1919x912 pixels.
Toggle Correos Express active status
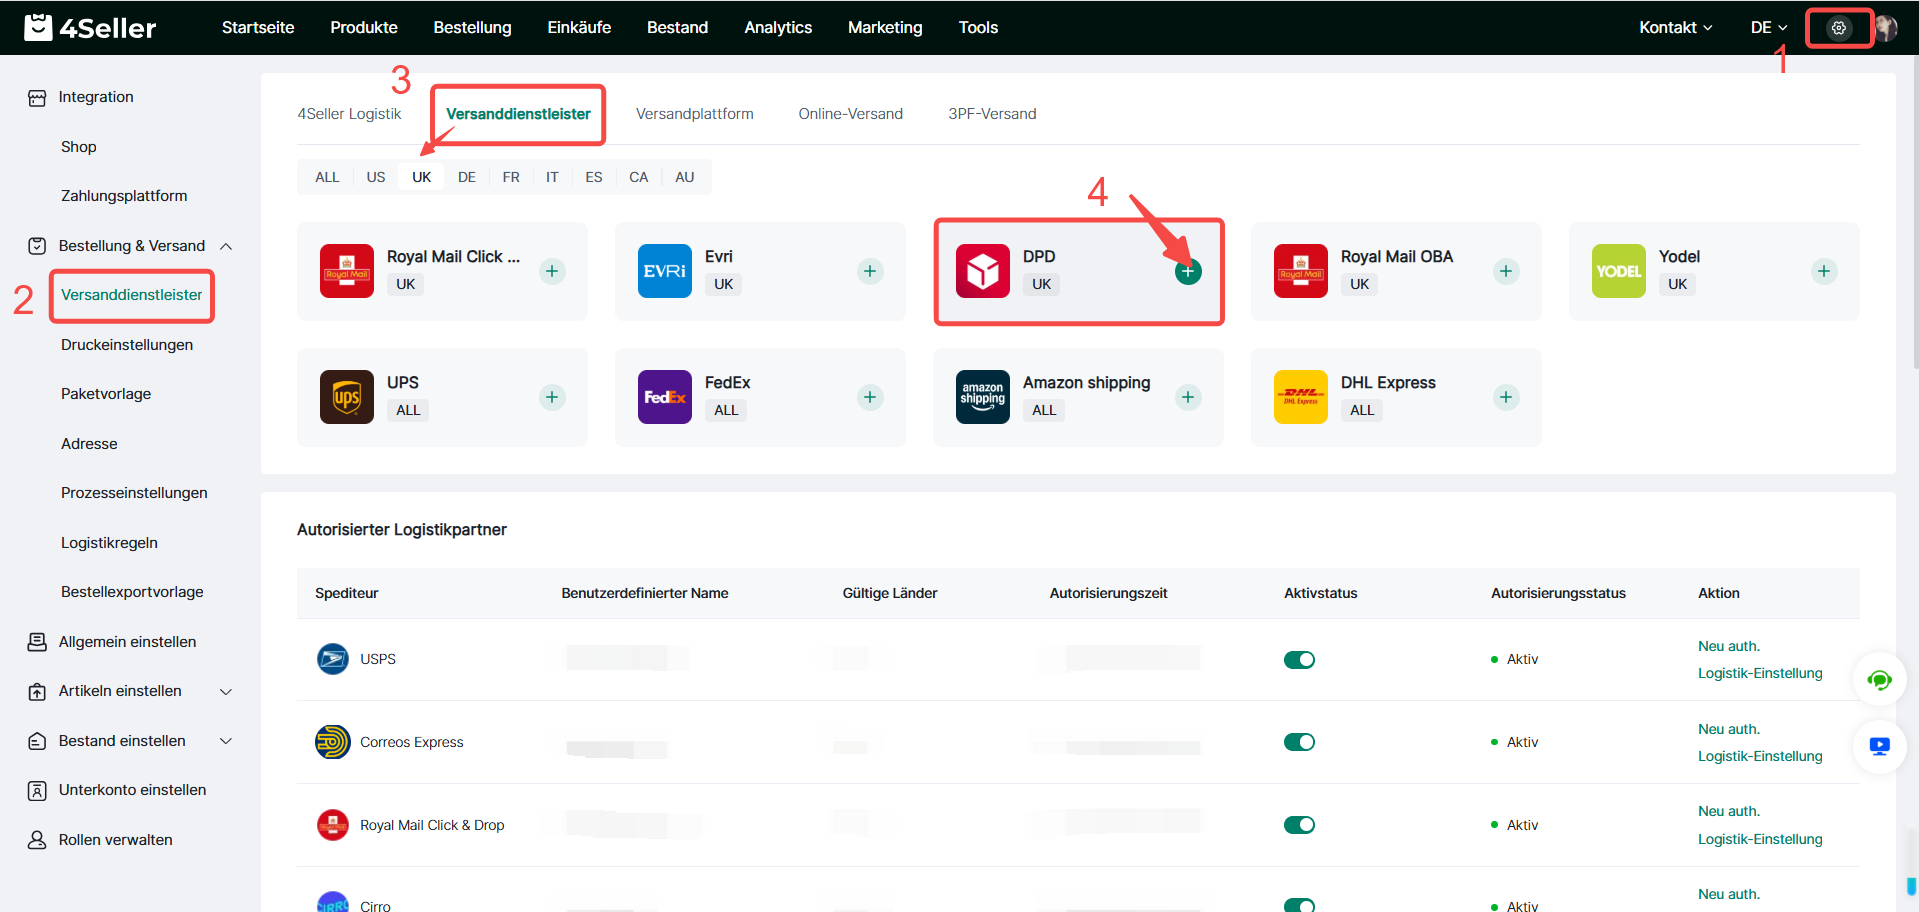point(1299,742)
